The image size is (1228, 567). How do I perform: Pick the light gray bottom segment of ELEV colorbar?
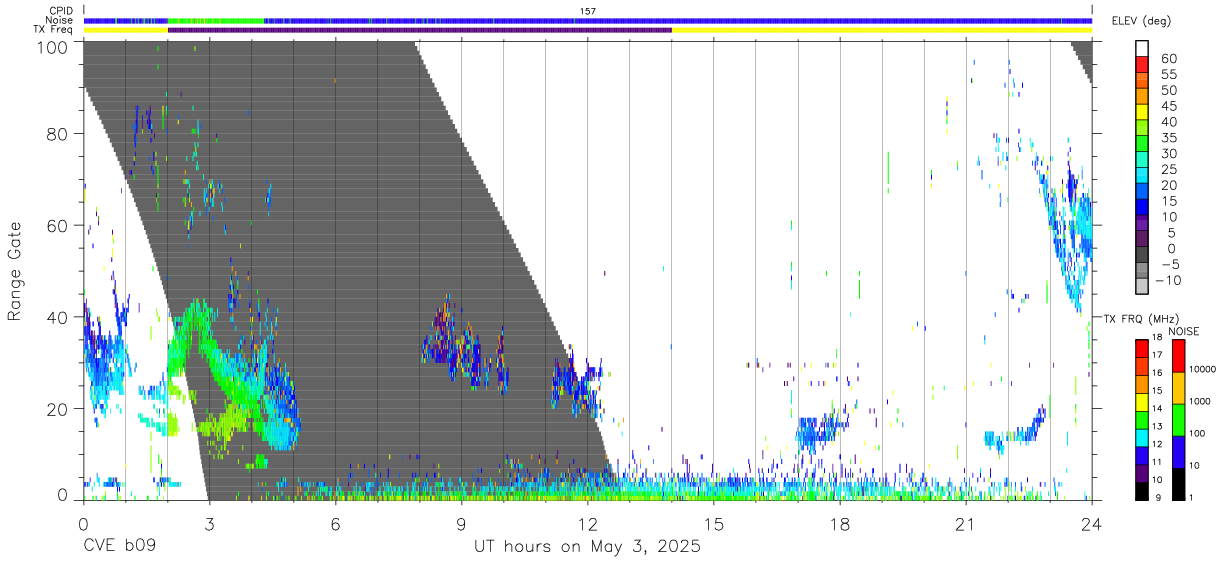tap(1142, 285)
